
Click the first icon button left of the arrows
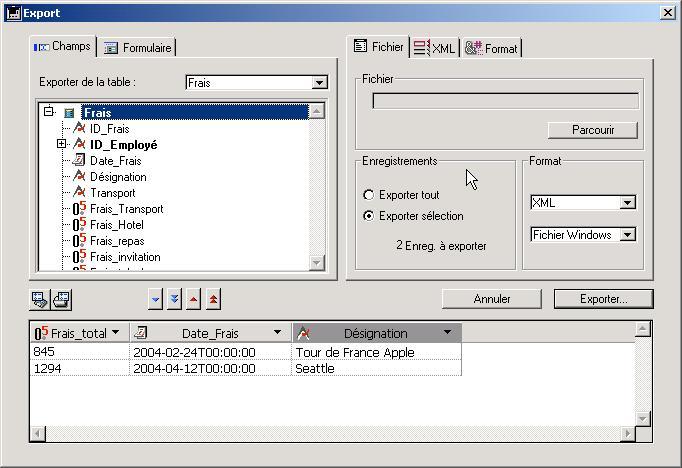pos(40,299)
